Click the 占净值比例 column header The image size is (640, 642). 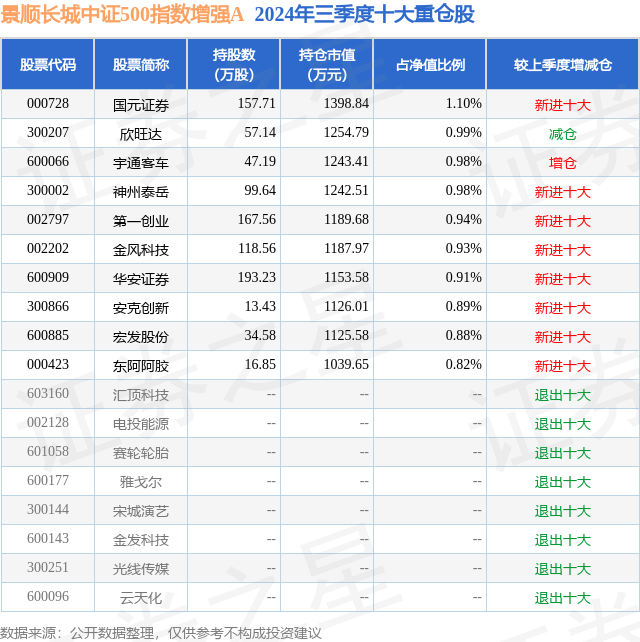click(x=430, y=65)
